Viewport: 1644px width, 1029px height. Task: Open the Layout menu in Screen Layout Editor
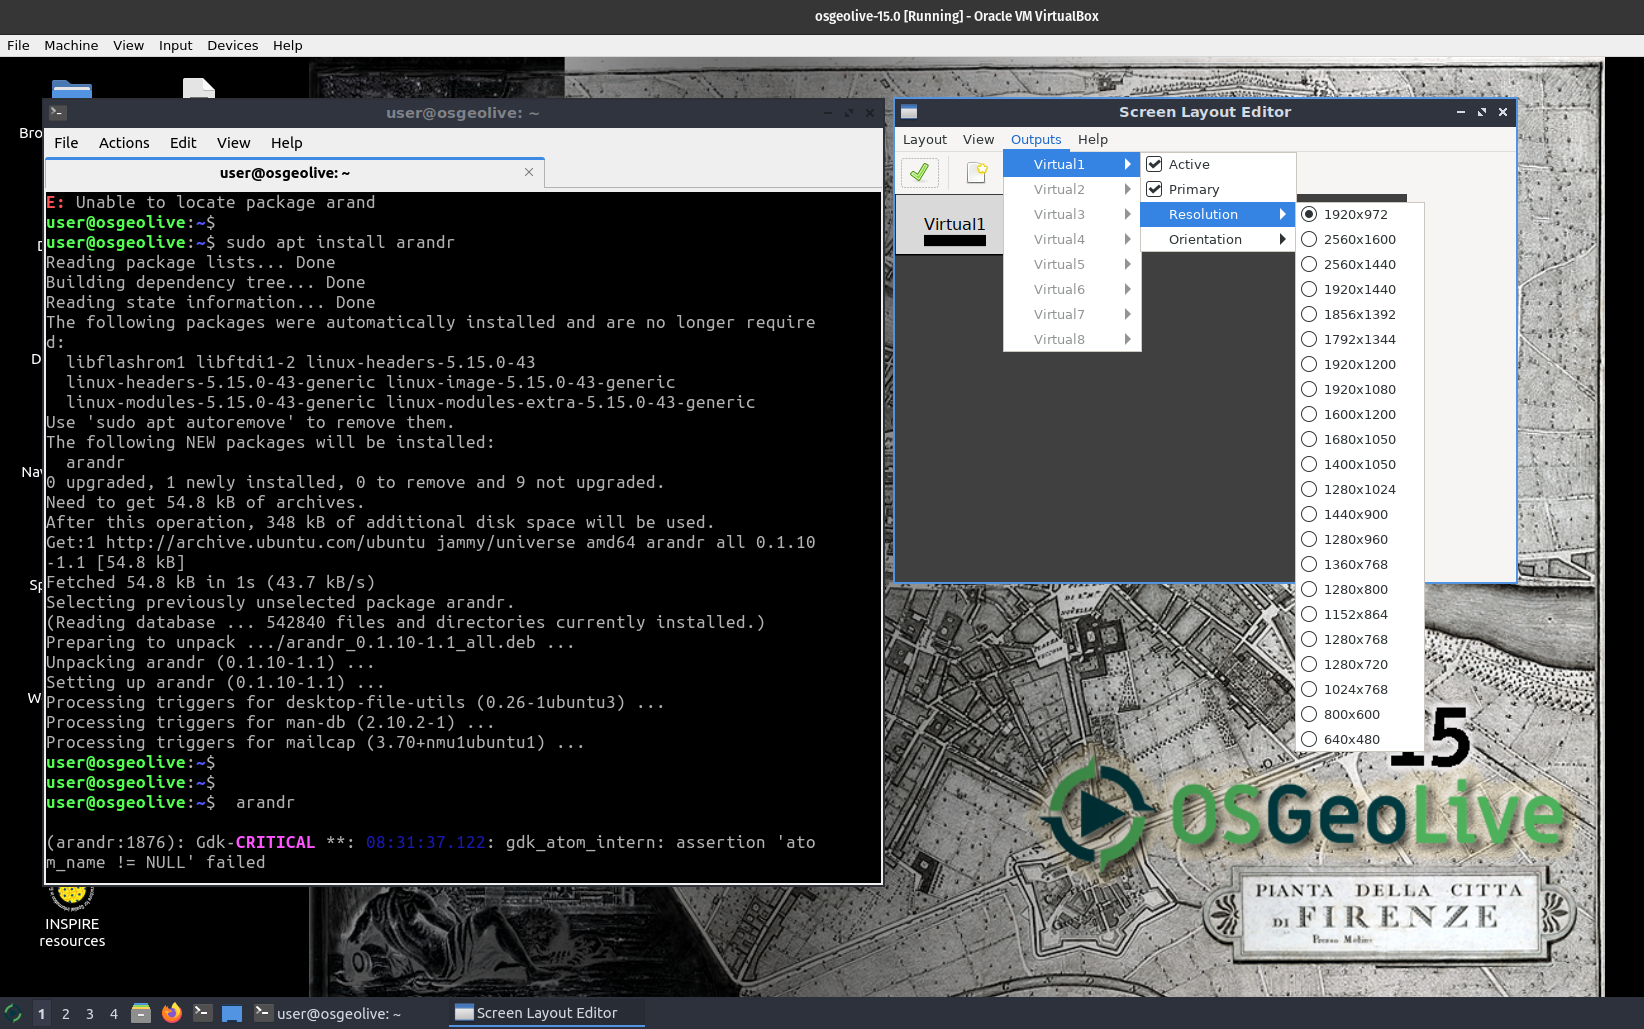coord(924,139)
